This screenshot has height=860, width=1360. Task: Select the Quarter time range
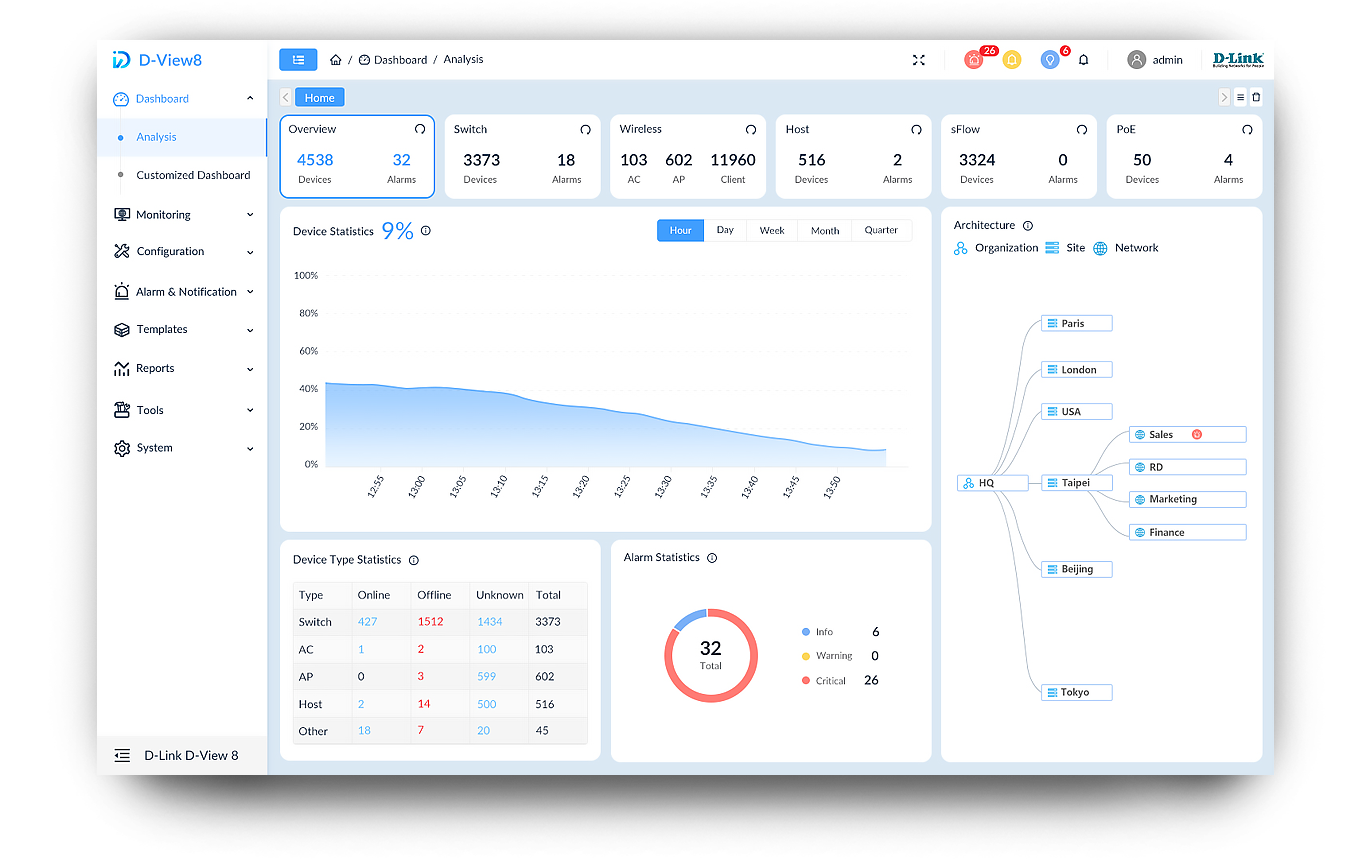881,230
